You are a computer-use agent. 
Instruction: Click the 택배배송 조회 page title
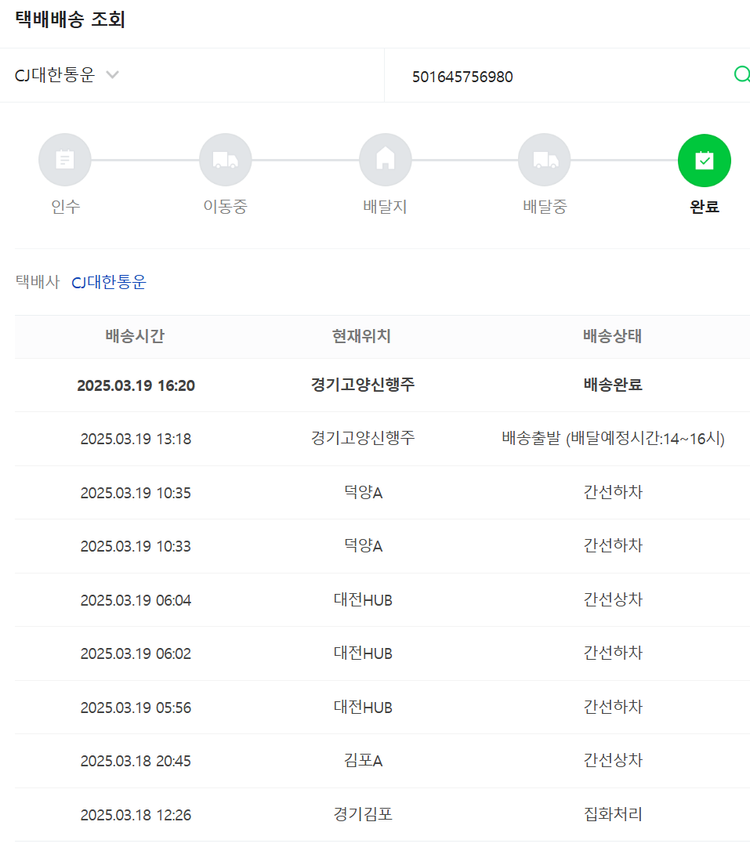[70, 20]
